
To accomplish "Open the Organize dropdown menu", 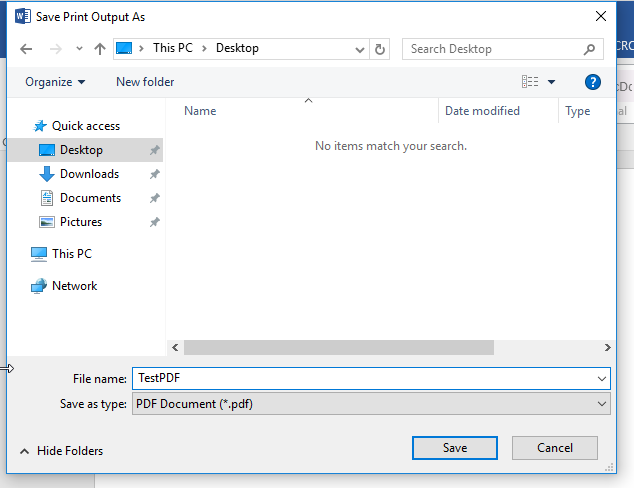I will (x=55, y=82).
